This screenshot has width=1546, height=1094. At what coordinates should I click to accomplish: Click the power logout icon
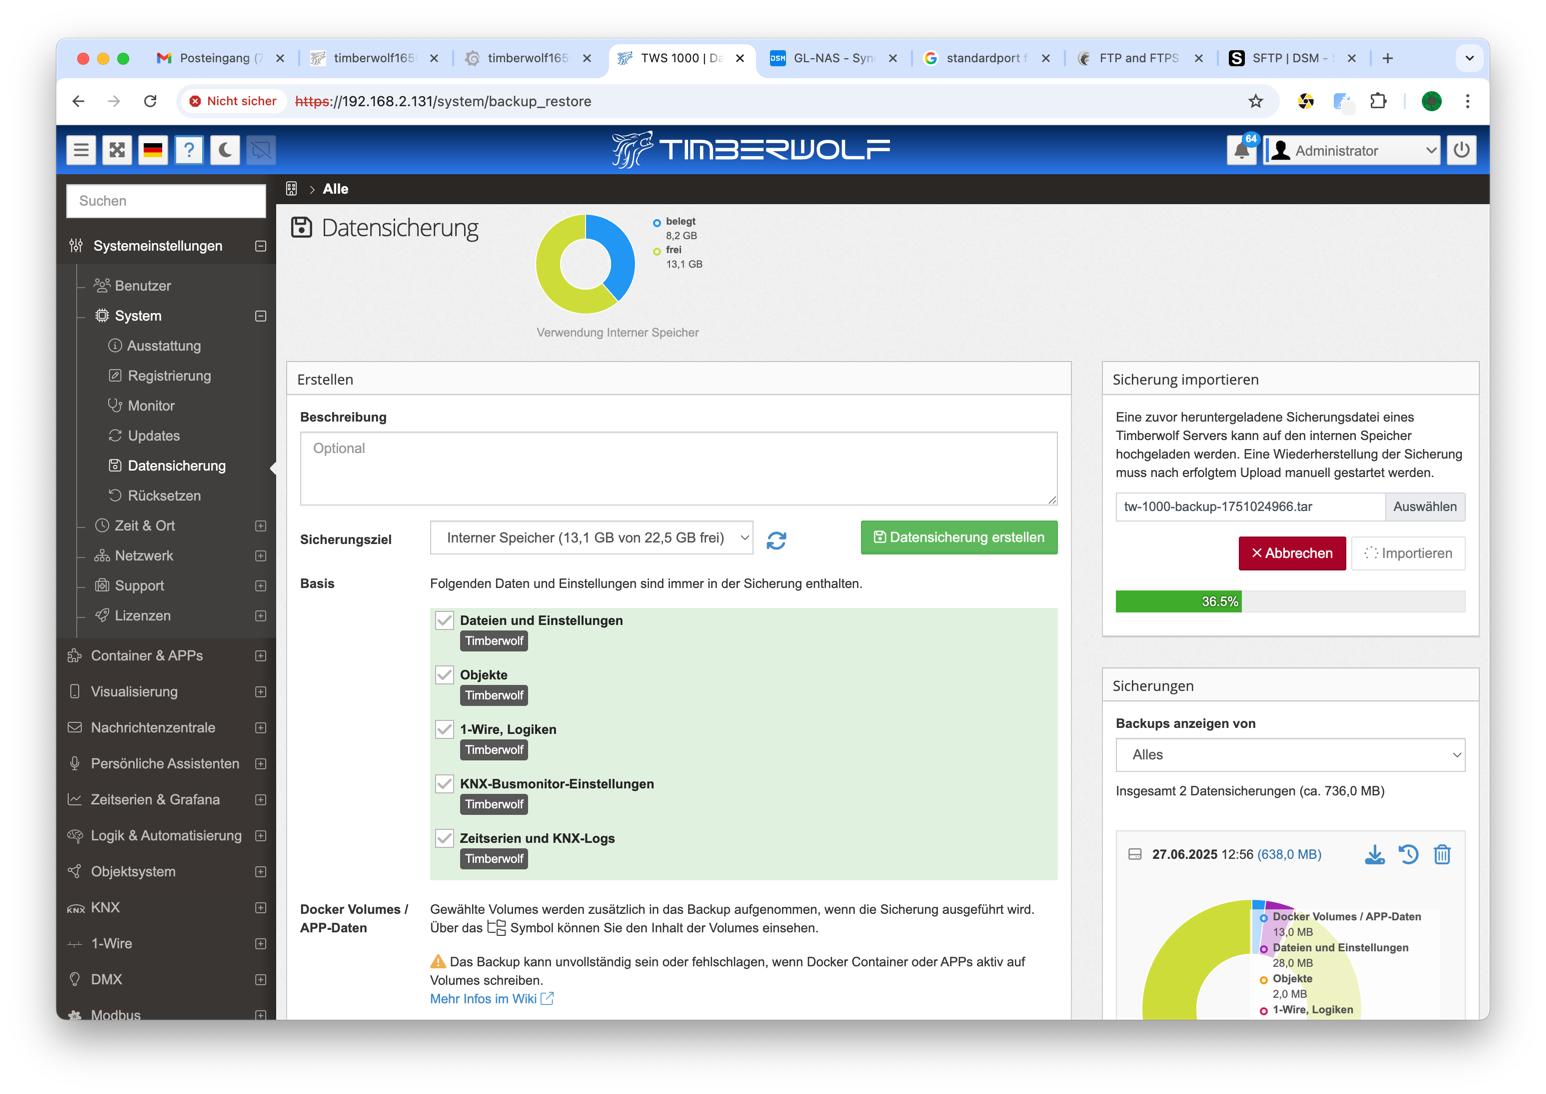(x=1462, y=150)
